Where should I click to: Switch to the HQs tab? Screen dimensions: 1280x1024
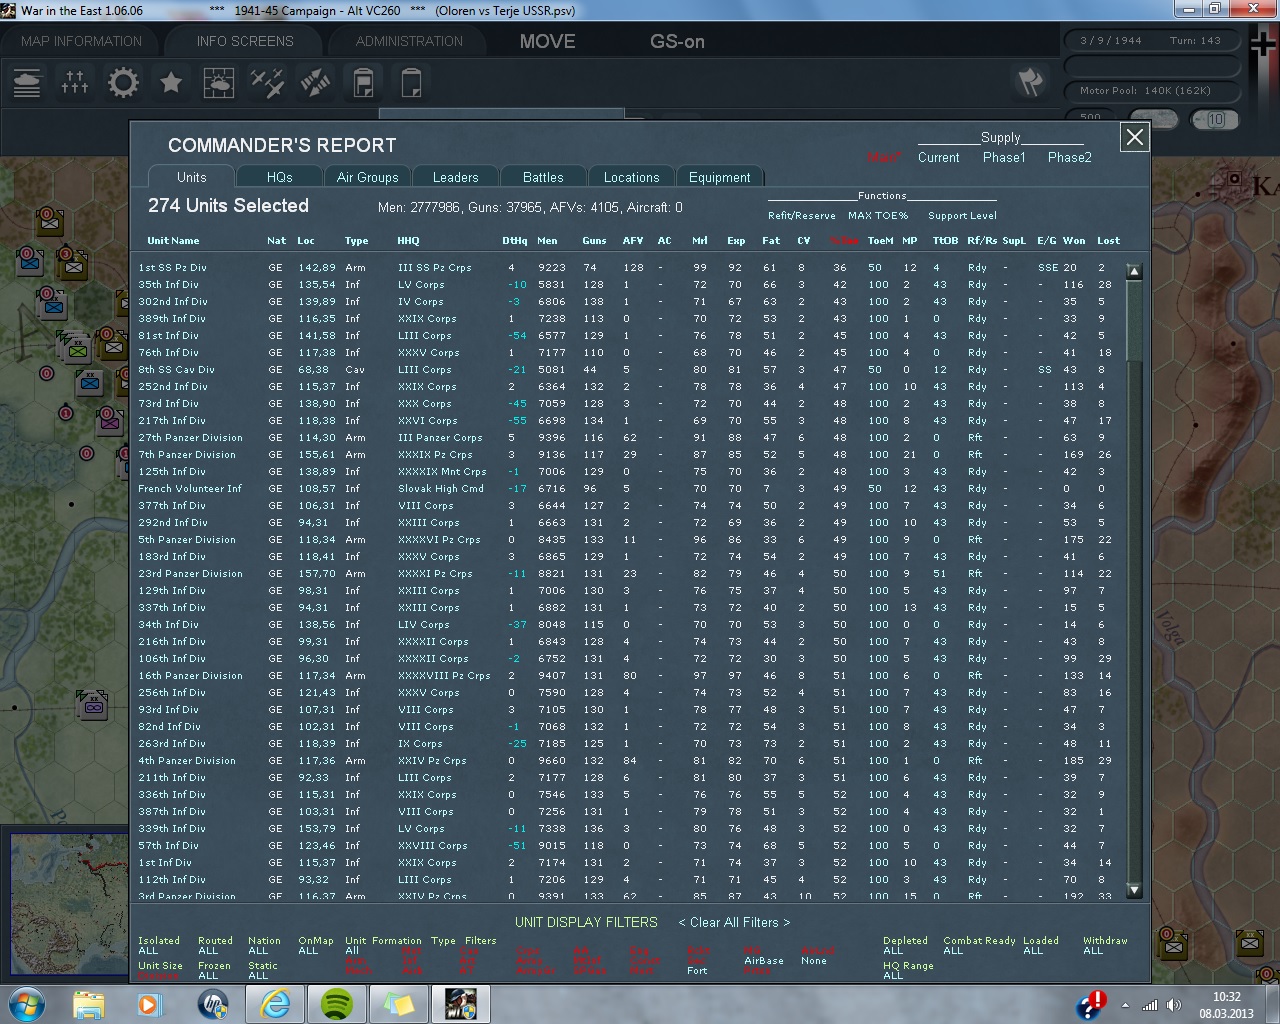280,177
